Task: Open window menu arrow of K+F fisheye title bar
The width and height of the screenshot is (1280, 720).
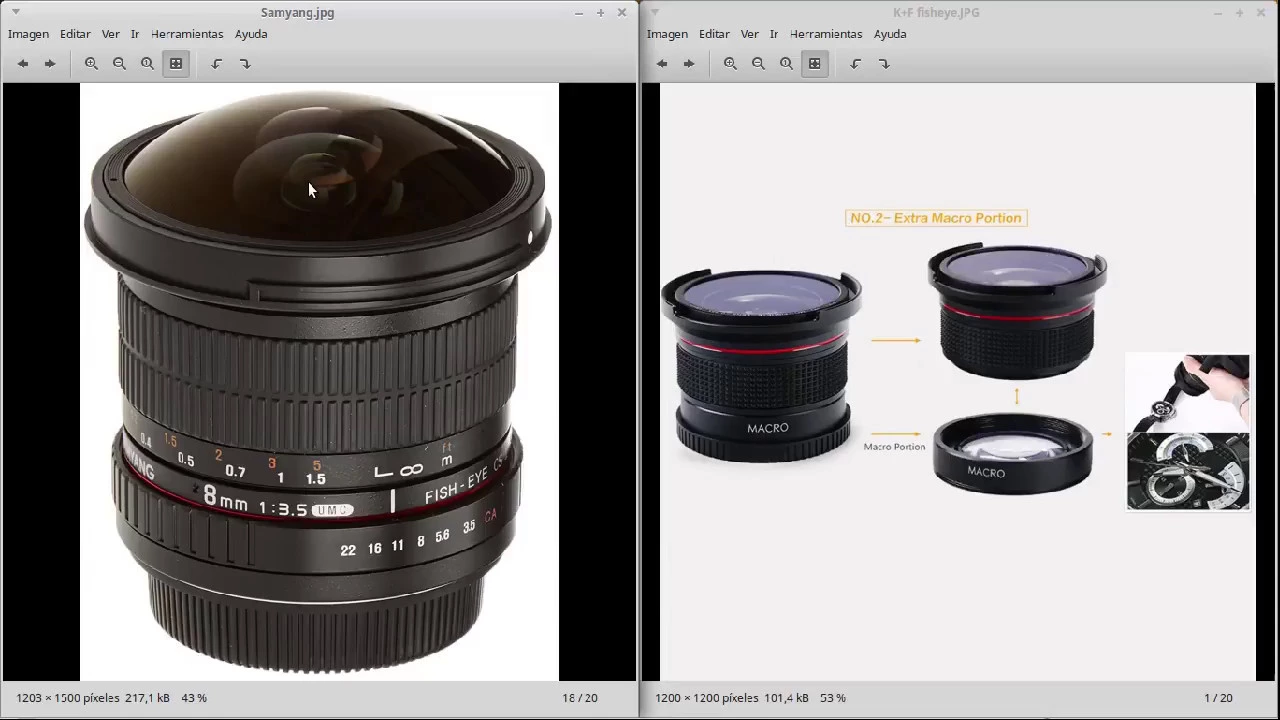Action: tap(654, 12)
